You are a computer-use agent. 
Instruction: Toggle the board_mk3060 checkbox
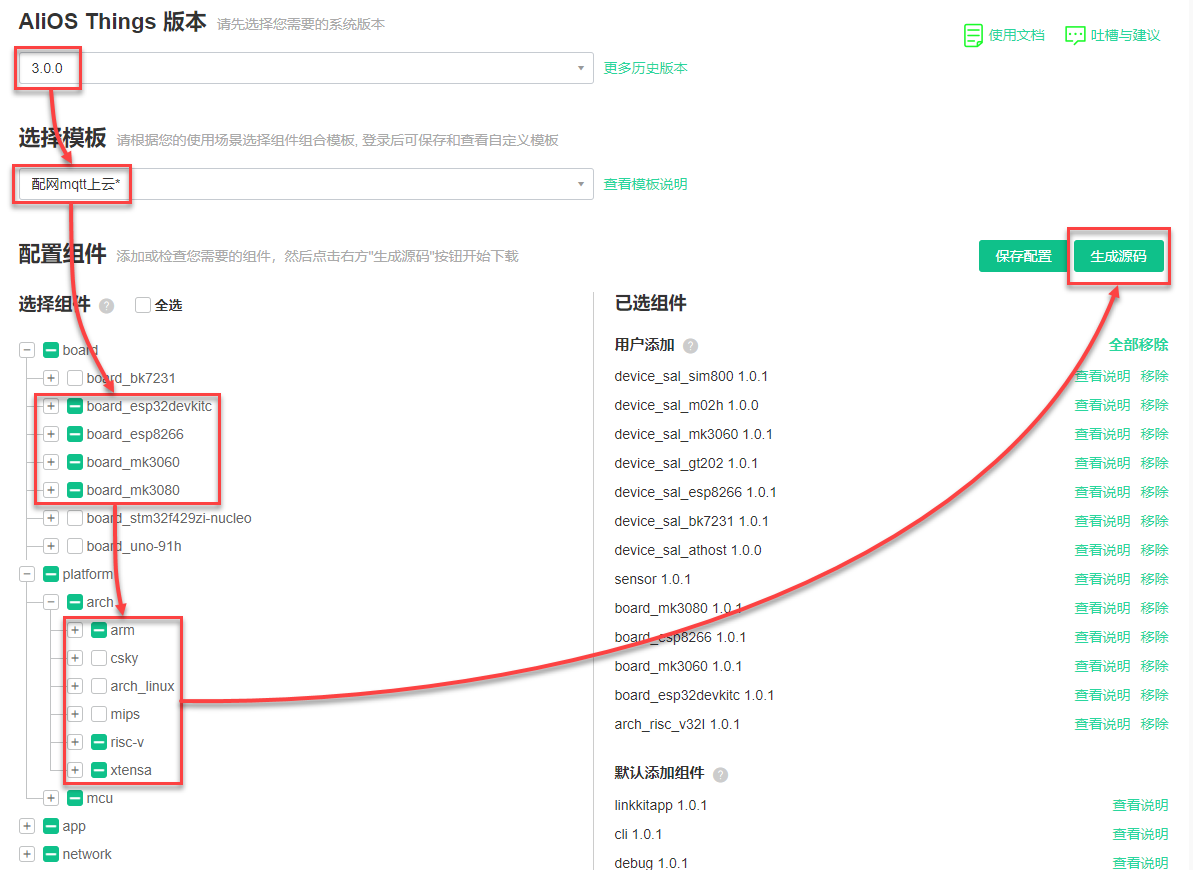[75, 462]
